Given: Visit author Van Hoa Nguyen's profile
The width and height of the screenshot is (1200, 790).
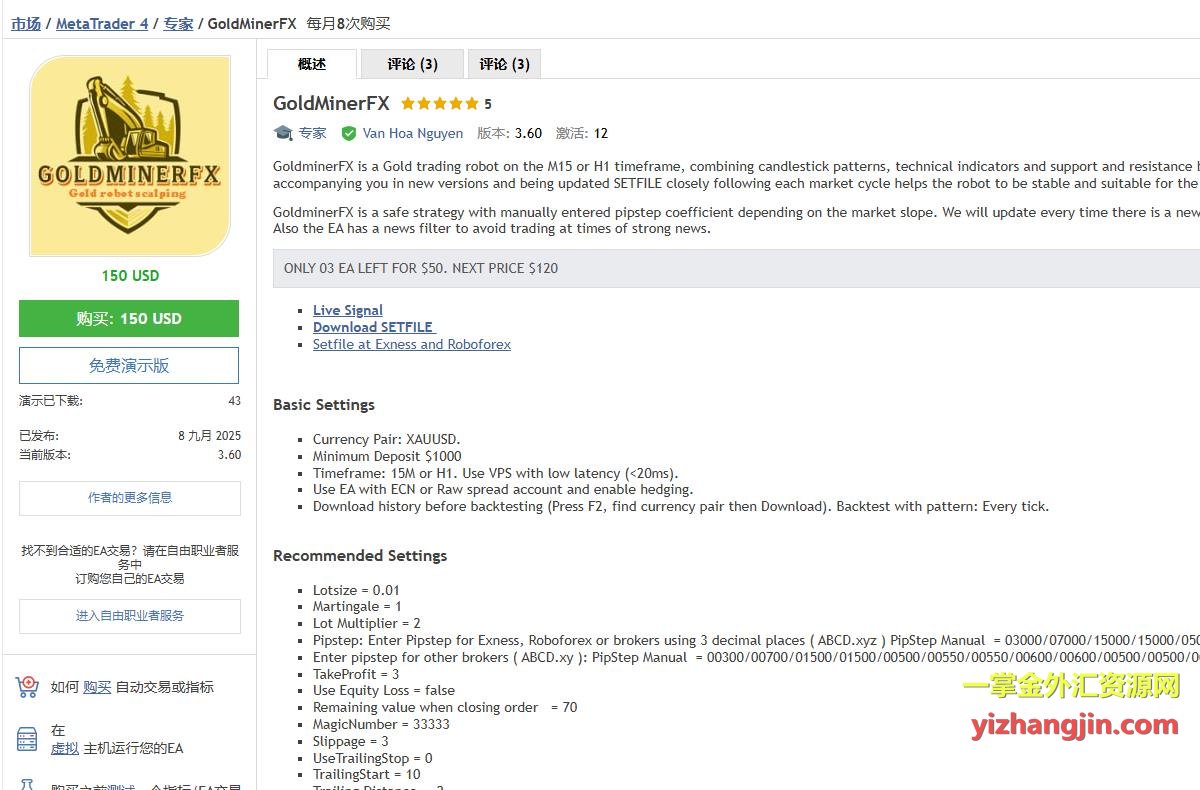Looking at the screenshot, I should pos(412,133).
